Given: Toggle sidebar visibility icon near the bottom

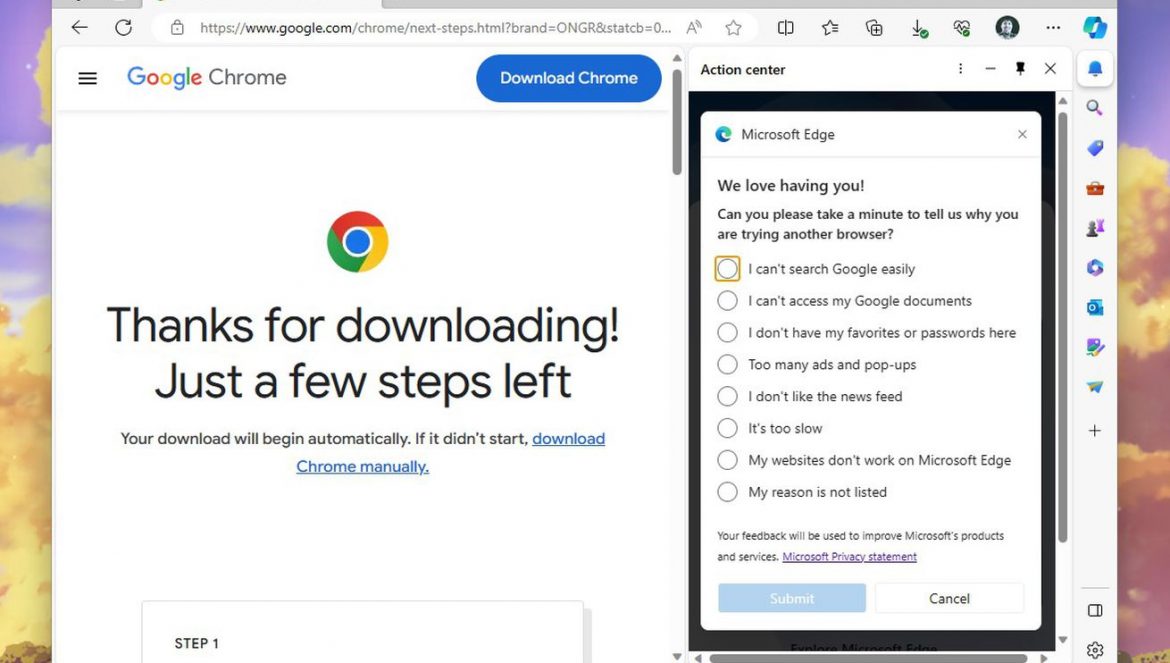Looking at the screenshot, I should point(1095,611).
